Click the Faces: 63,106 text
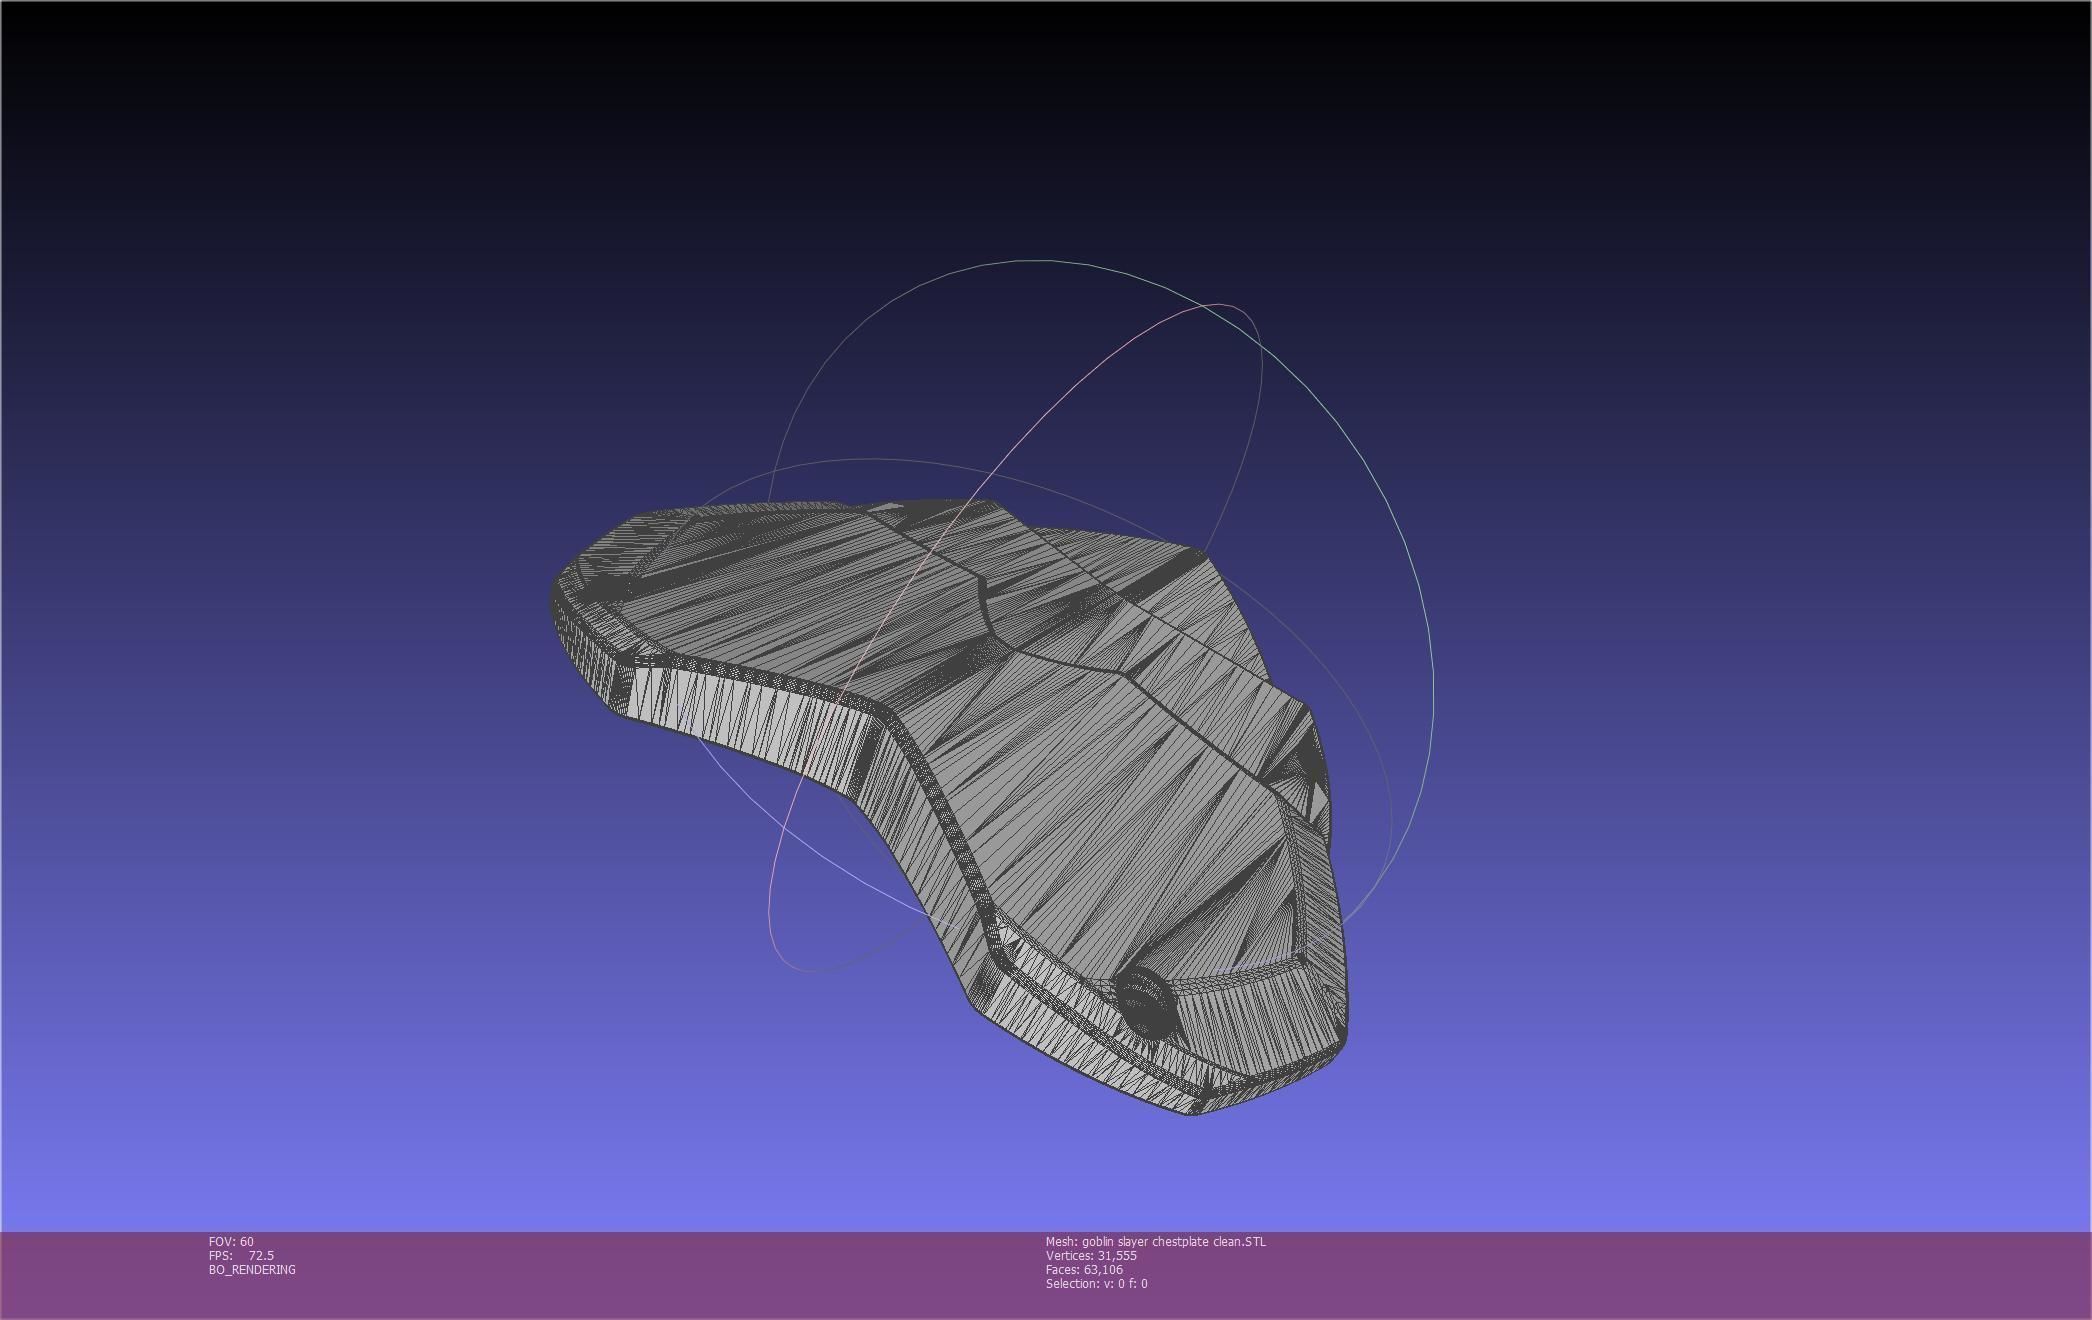This screenshot has width=2092, height=1320. click(1084, 1269)
